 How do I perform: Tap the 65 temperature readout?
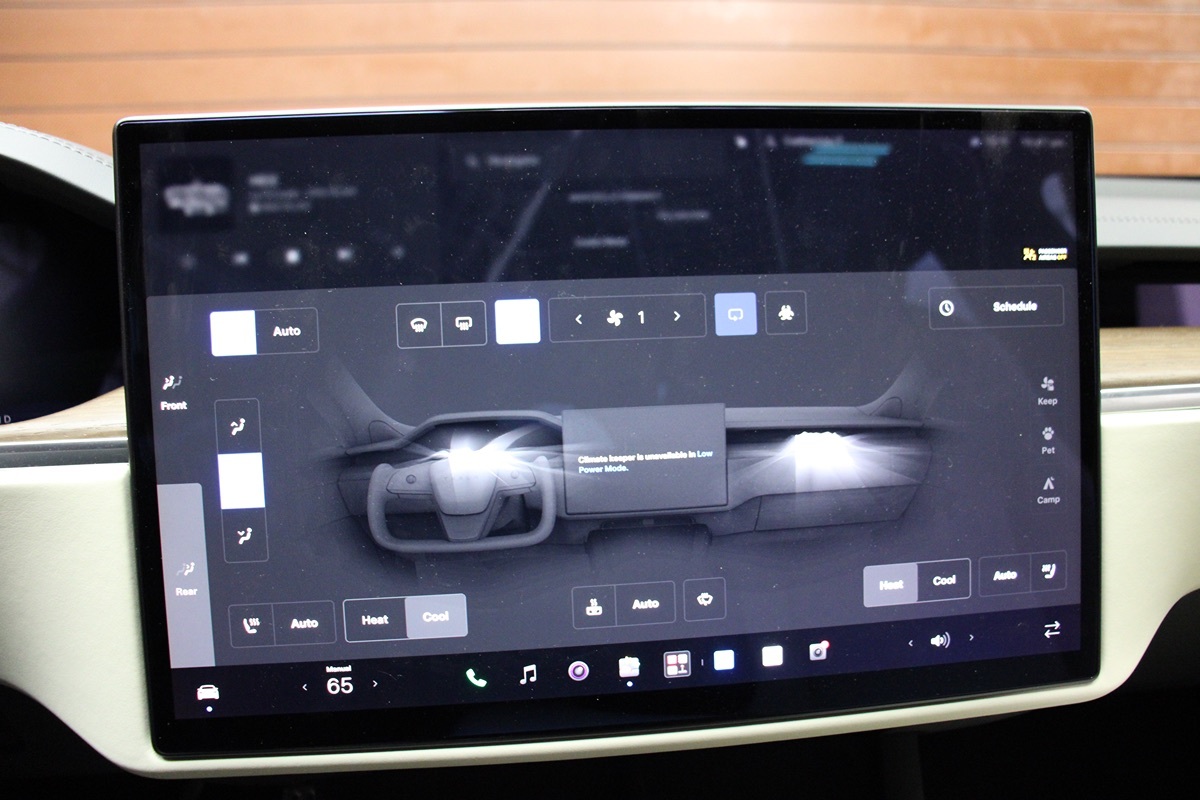click(x=340, y=686)
